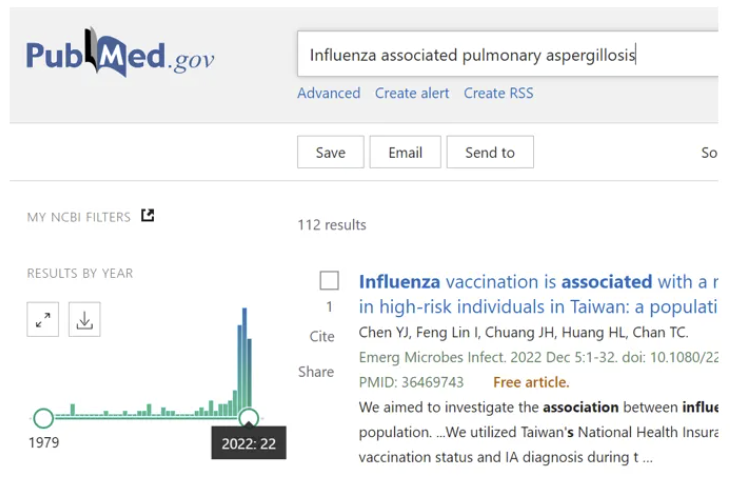Download the Results by Year data
The width and height of the screenshot is (743, 477).
[84, 320]
